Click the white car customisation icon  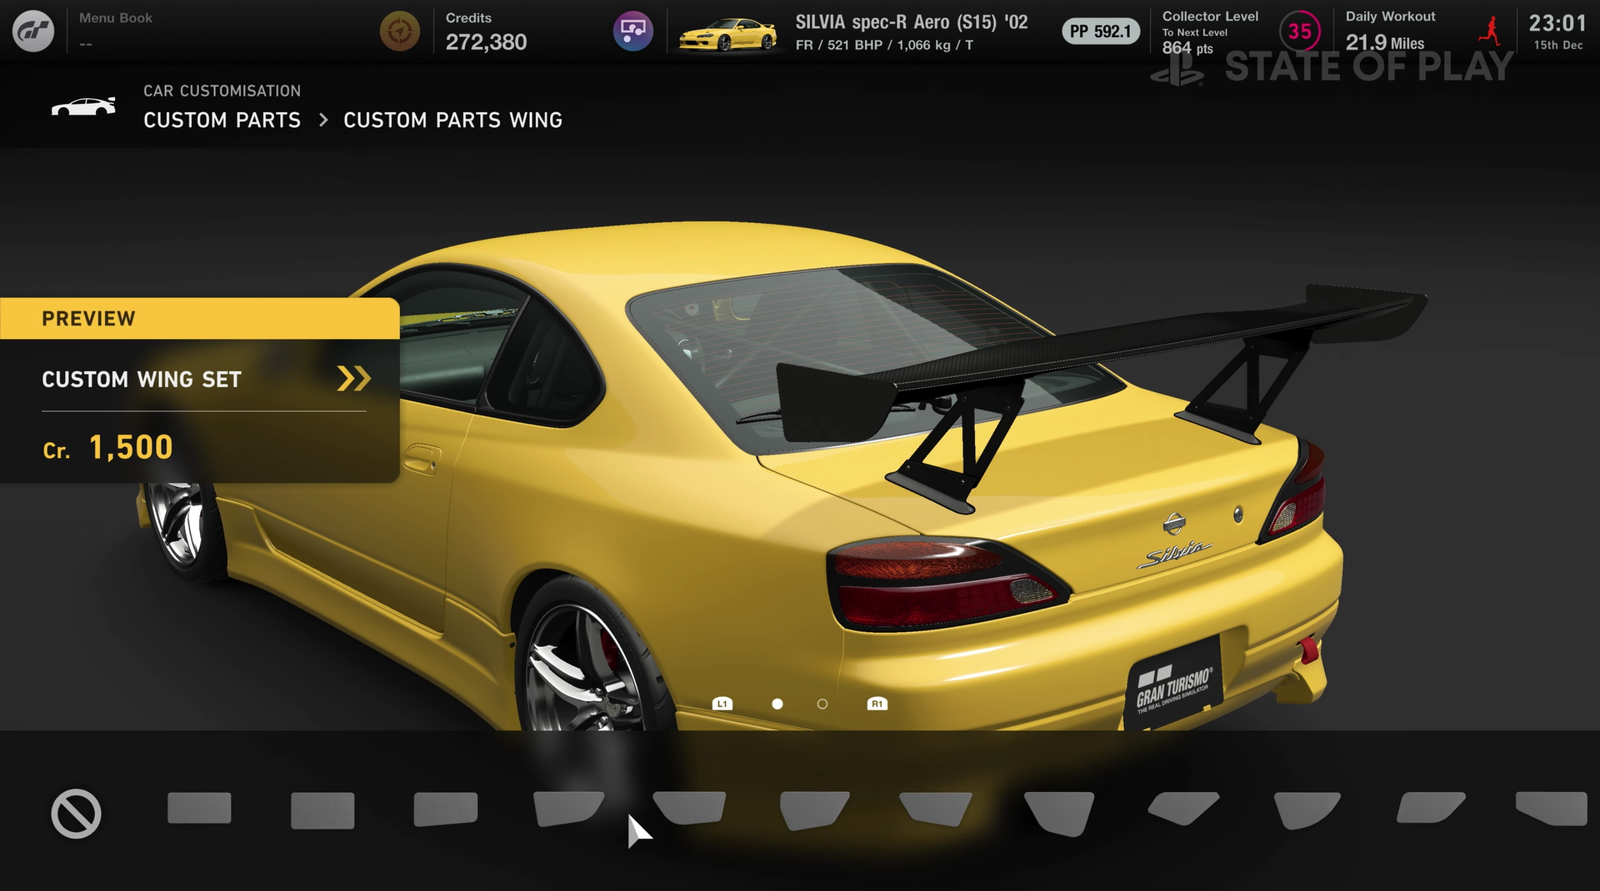[x=84, y=106]
